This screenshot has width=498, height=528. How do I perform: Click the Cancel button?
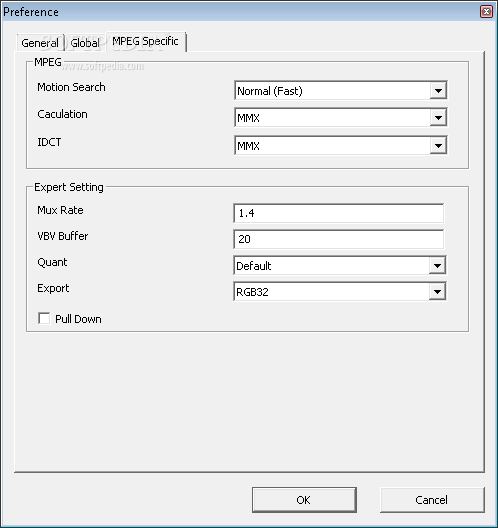(x=432, y=500)
